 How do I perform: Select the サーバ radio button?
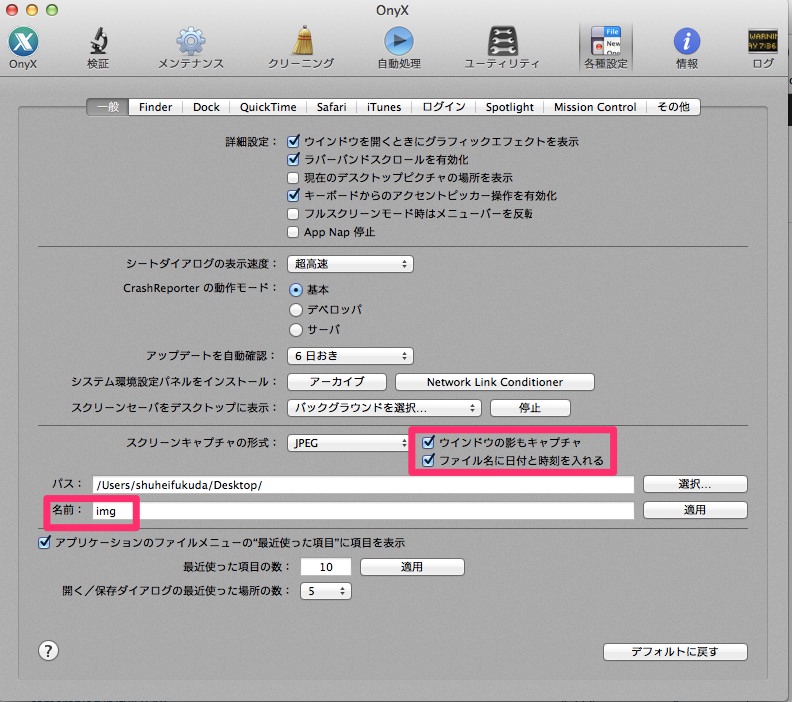pos(296,330)
